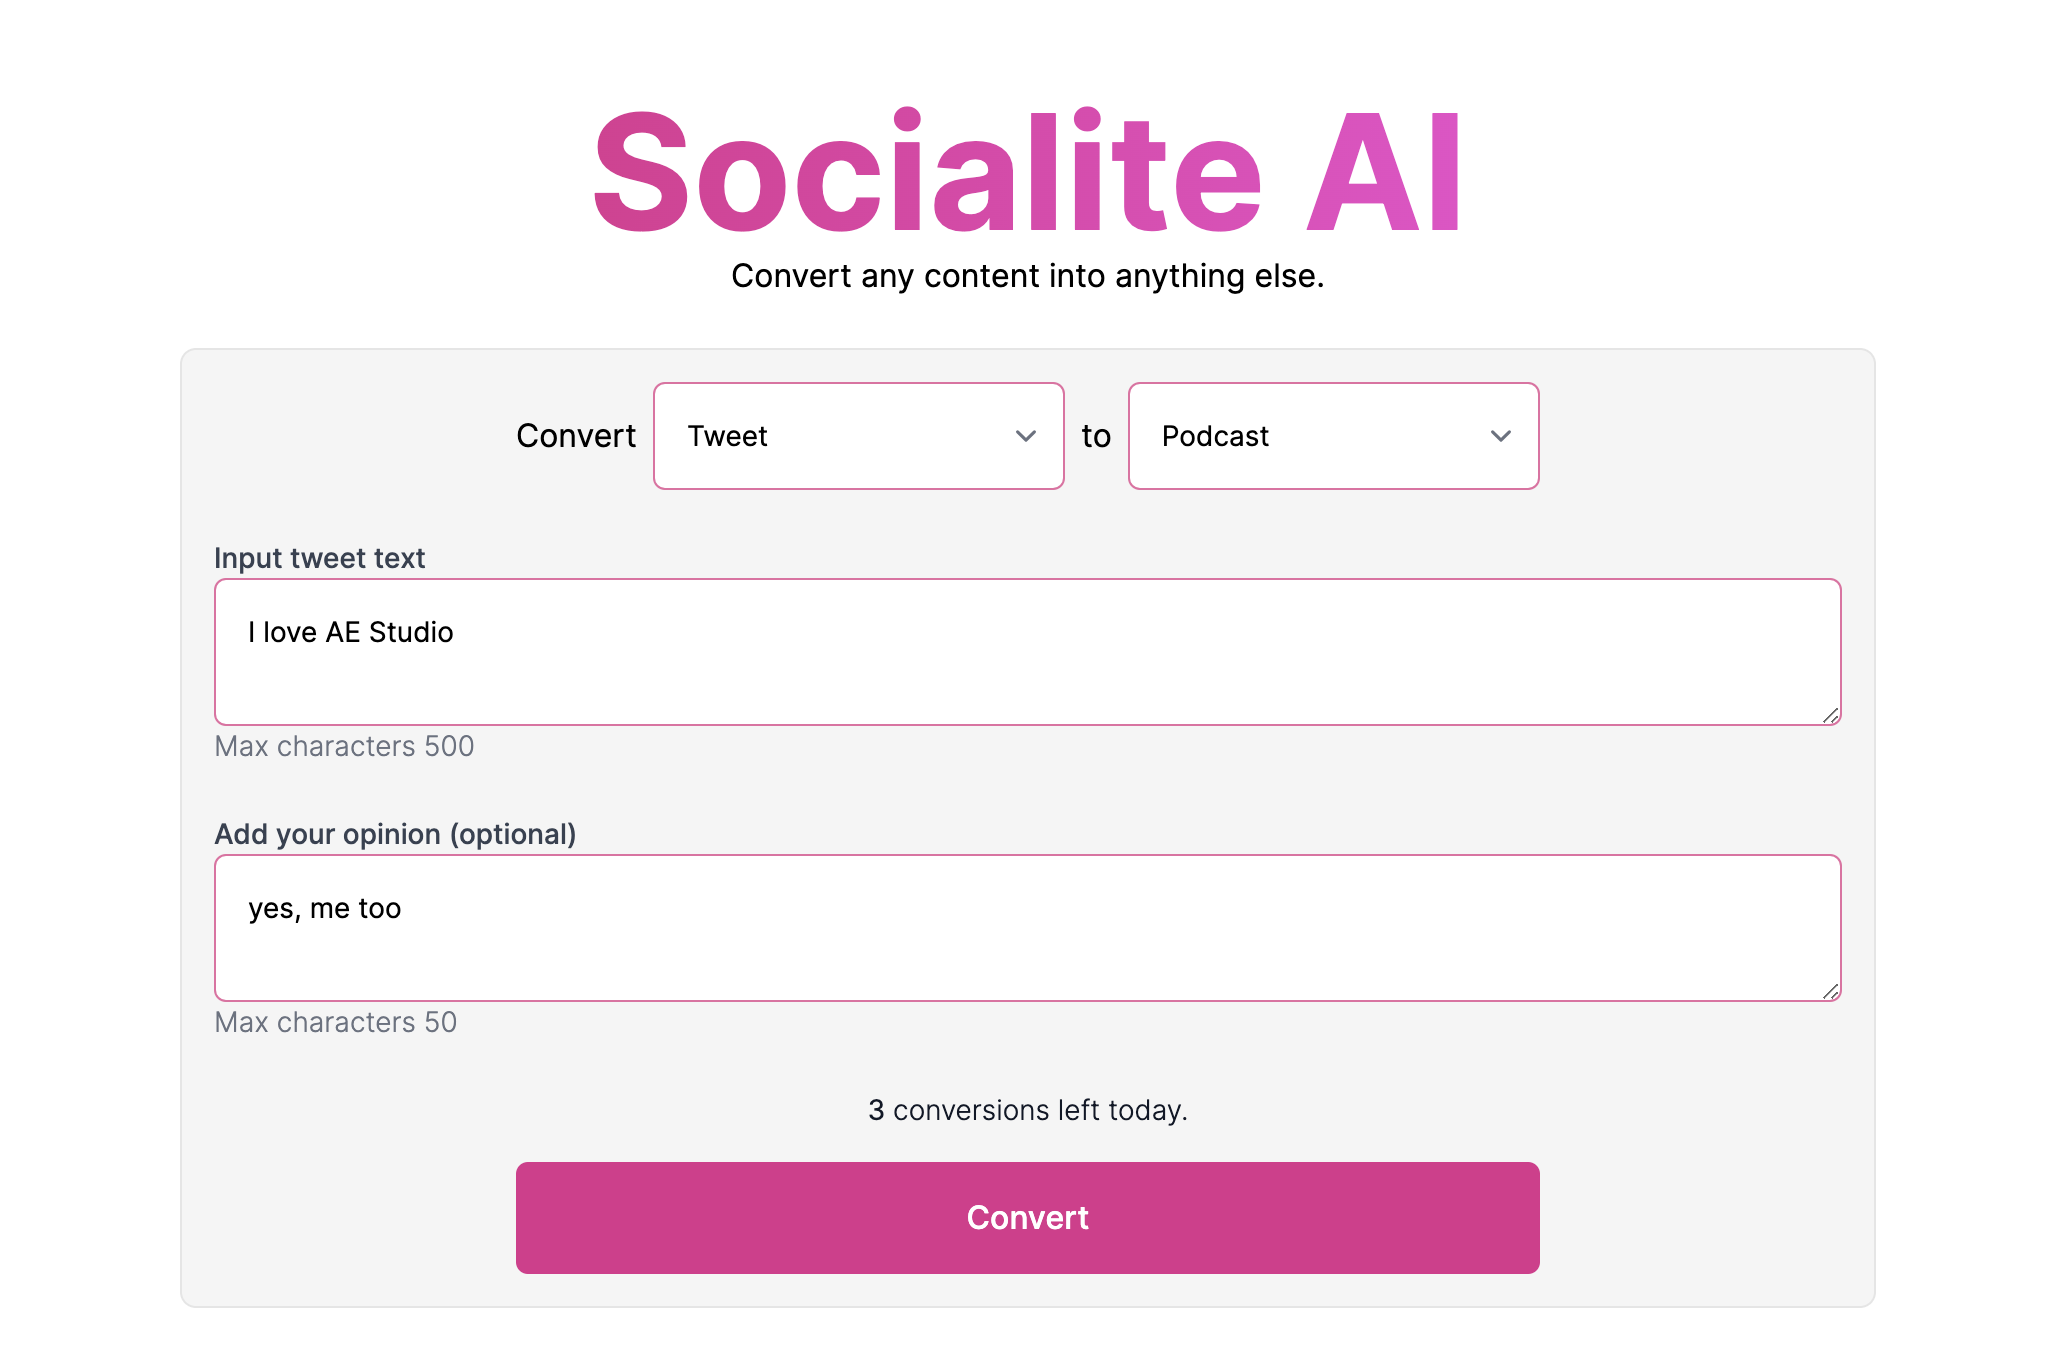Click the resize grip of the opinion textarea
This screenshot has height=1366, width=2050.
(1832, 992)
